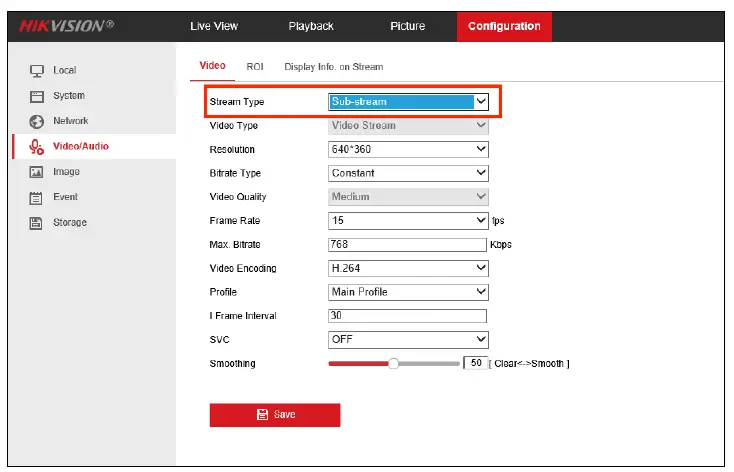Click the Max. Bitrate input field

point(407,244)
